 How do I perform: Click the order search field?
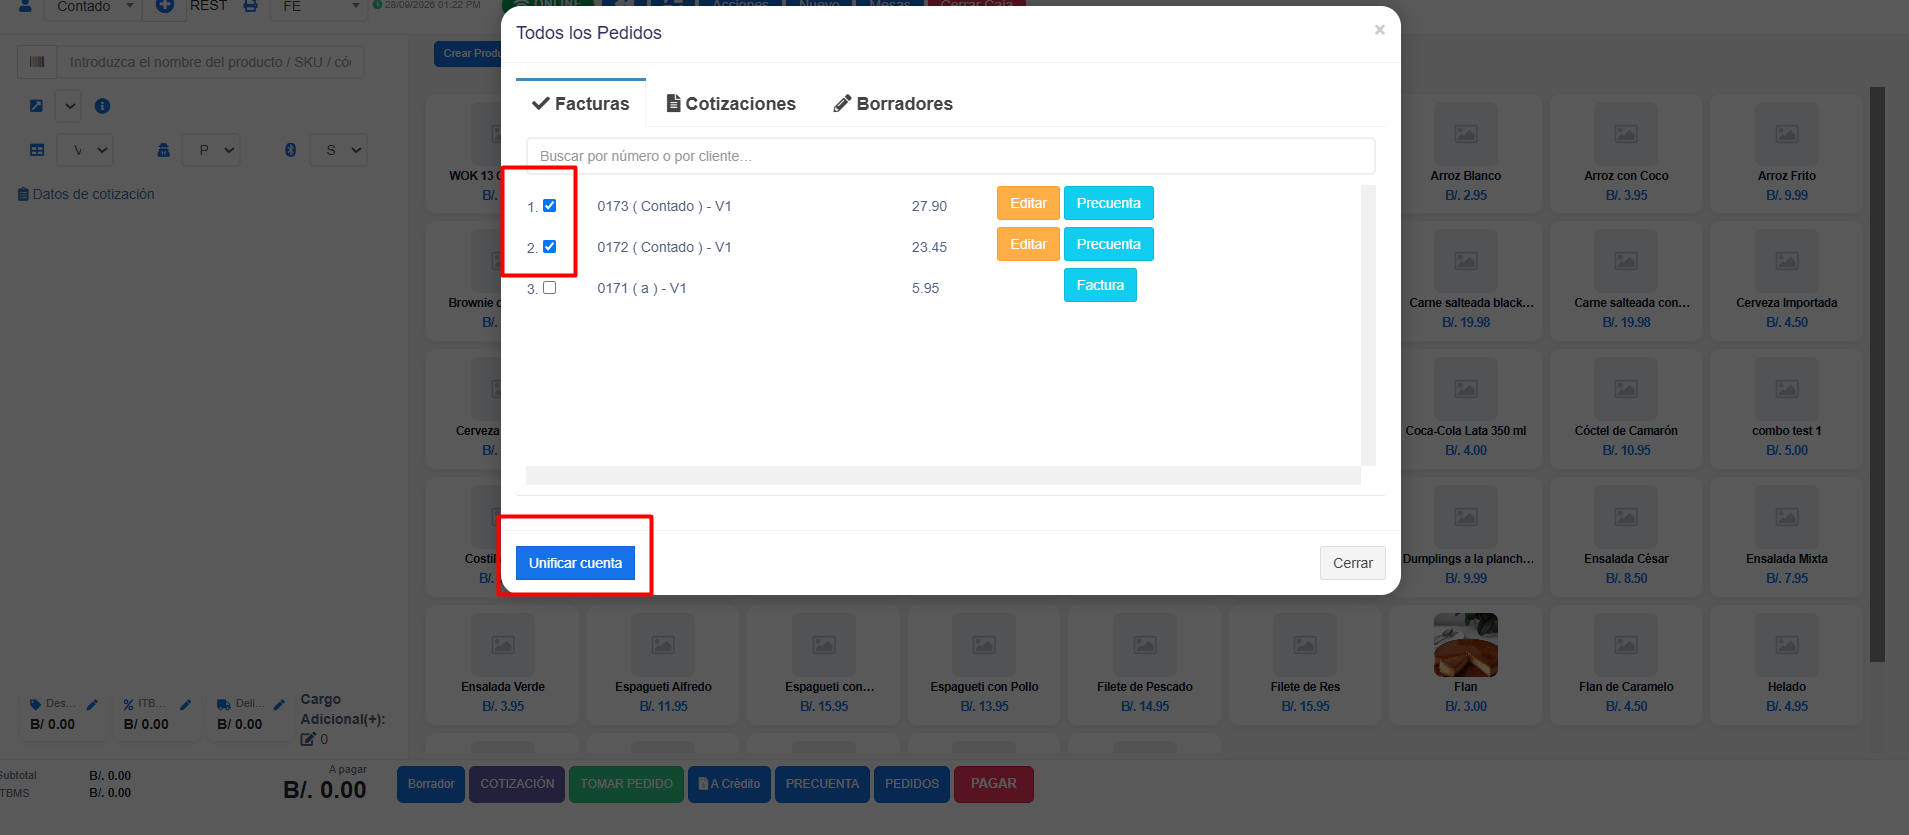click(x=950, y=156)
